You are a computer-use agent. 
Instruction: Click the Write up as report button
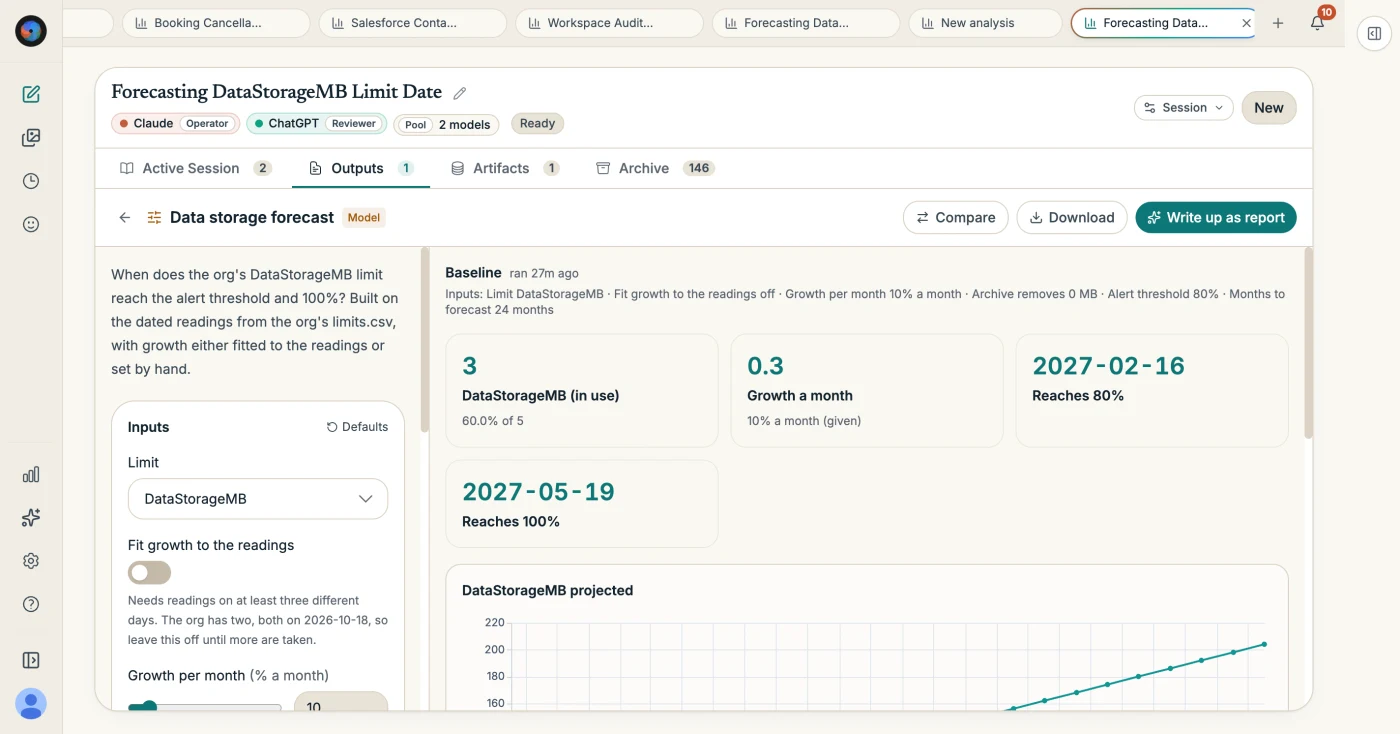coord(1216,217)
